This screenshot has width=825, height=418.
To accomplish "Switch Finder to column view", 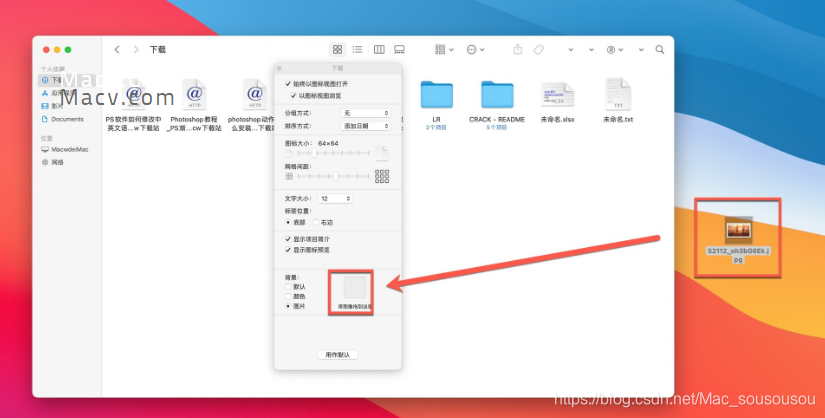I will click(379, 49).
